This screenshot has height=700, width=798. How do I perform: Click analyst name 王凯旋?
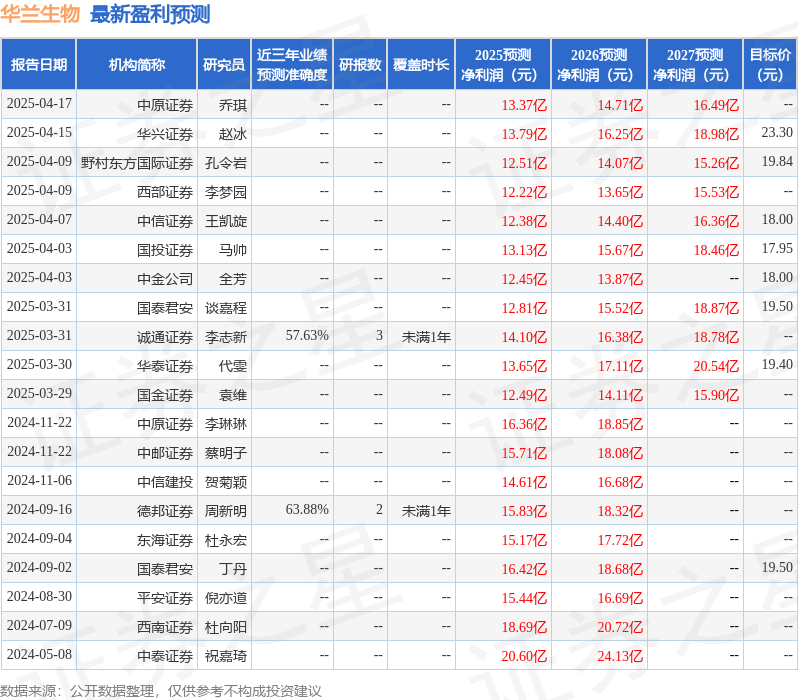[x=225, y=221]
